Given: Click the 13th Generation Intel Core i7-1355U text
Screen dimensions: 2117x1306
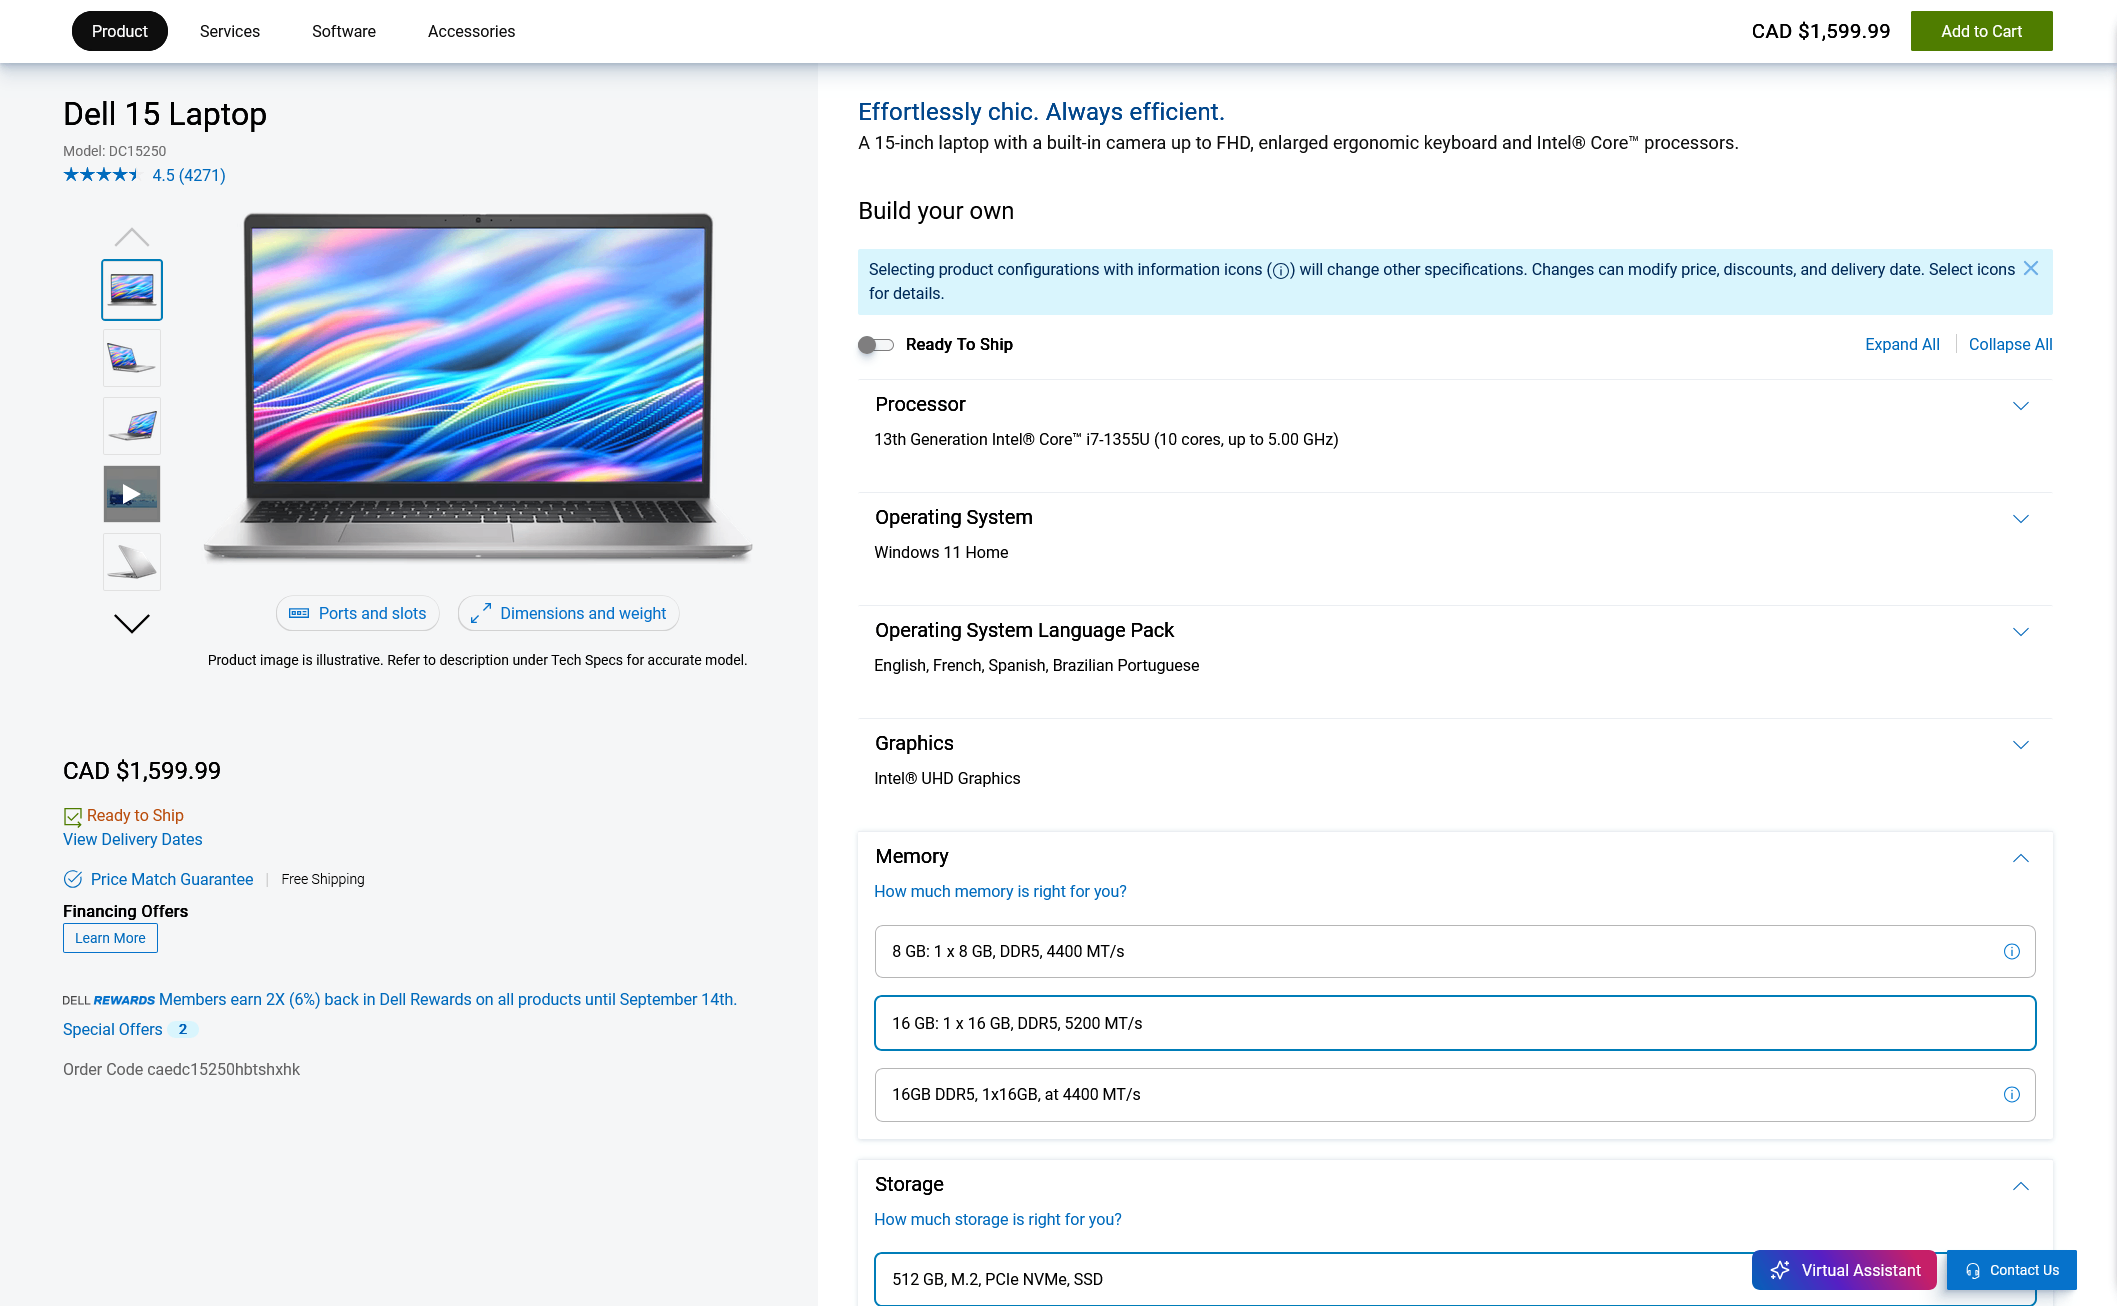Looking at the screenshot, I should coord(1106,439).
